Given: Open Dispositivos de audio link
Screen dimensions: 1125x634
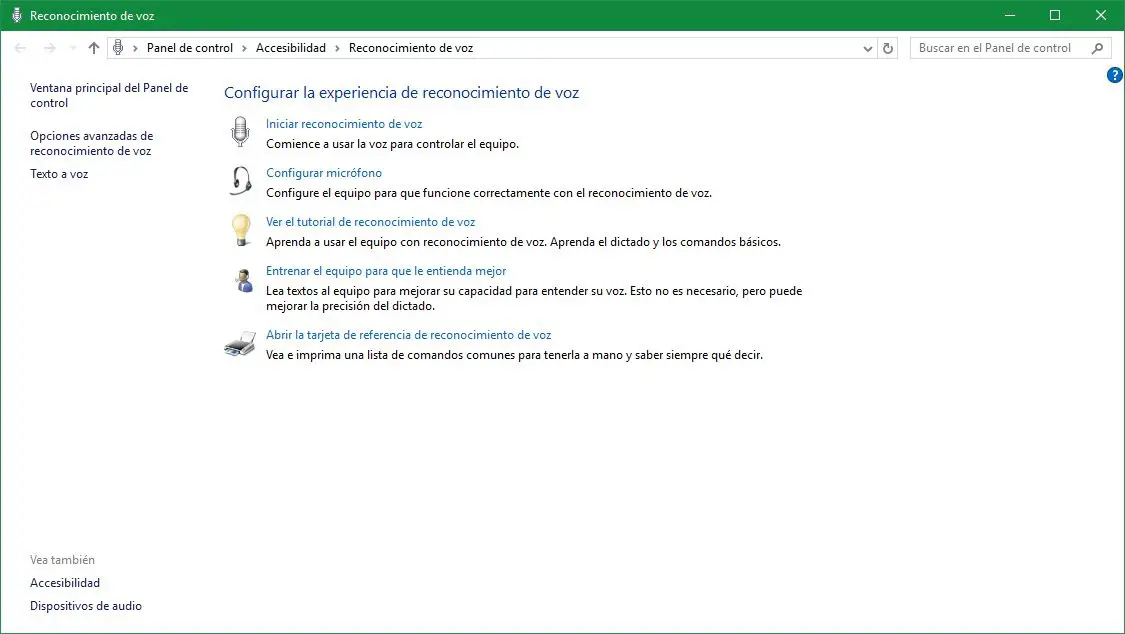Looking at the screenshot, I should click(x=85, y=606).
